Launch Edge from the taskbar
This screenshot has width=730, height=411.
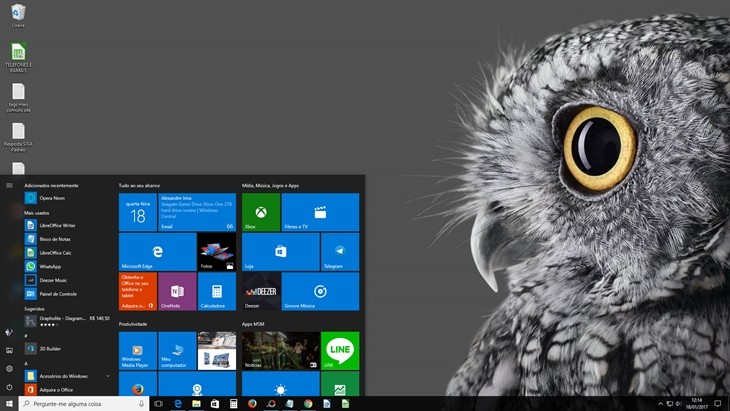[x=177, y=404]
